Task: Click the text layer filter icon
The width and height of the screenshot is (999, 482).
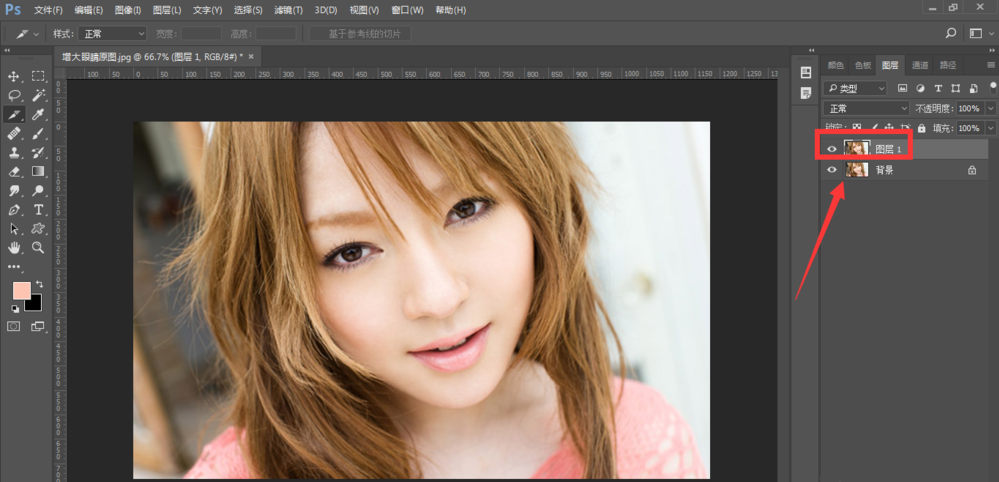Action: (x=938, y=88)
